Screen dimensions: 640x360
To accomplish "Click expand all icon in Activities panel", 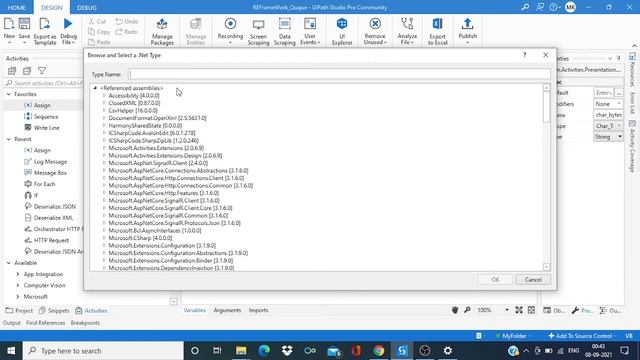I will pos(12,71).
